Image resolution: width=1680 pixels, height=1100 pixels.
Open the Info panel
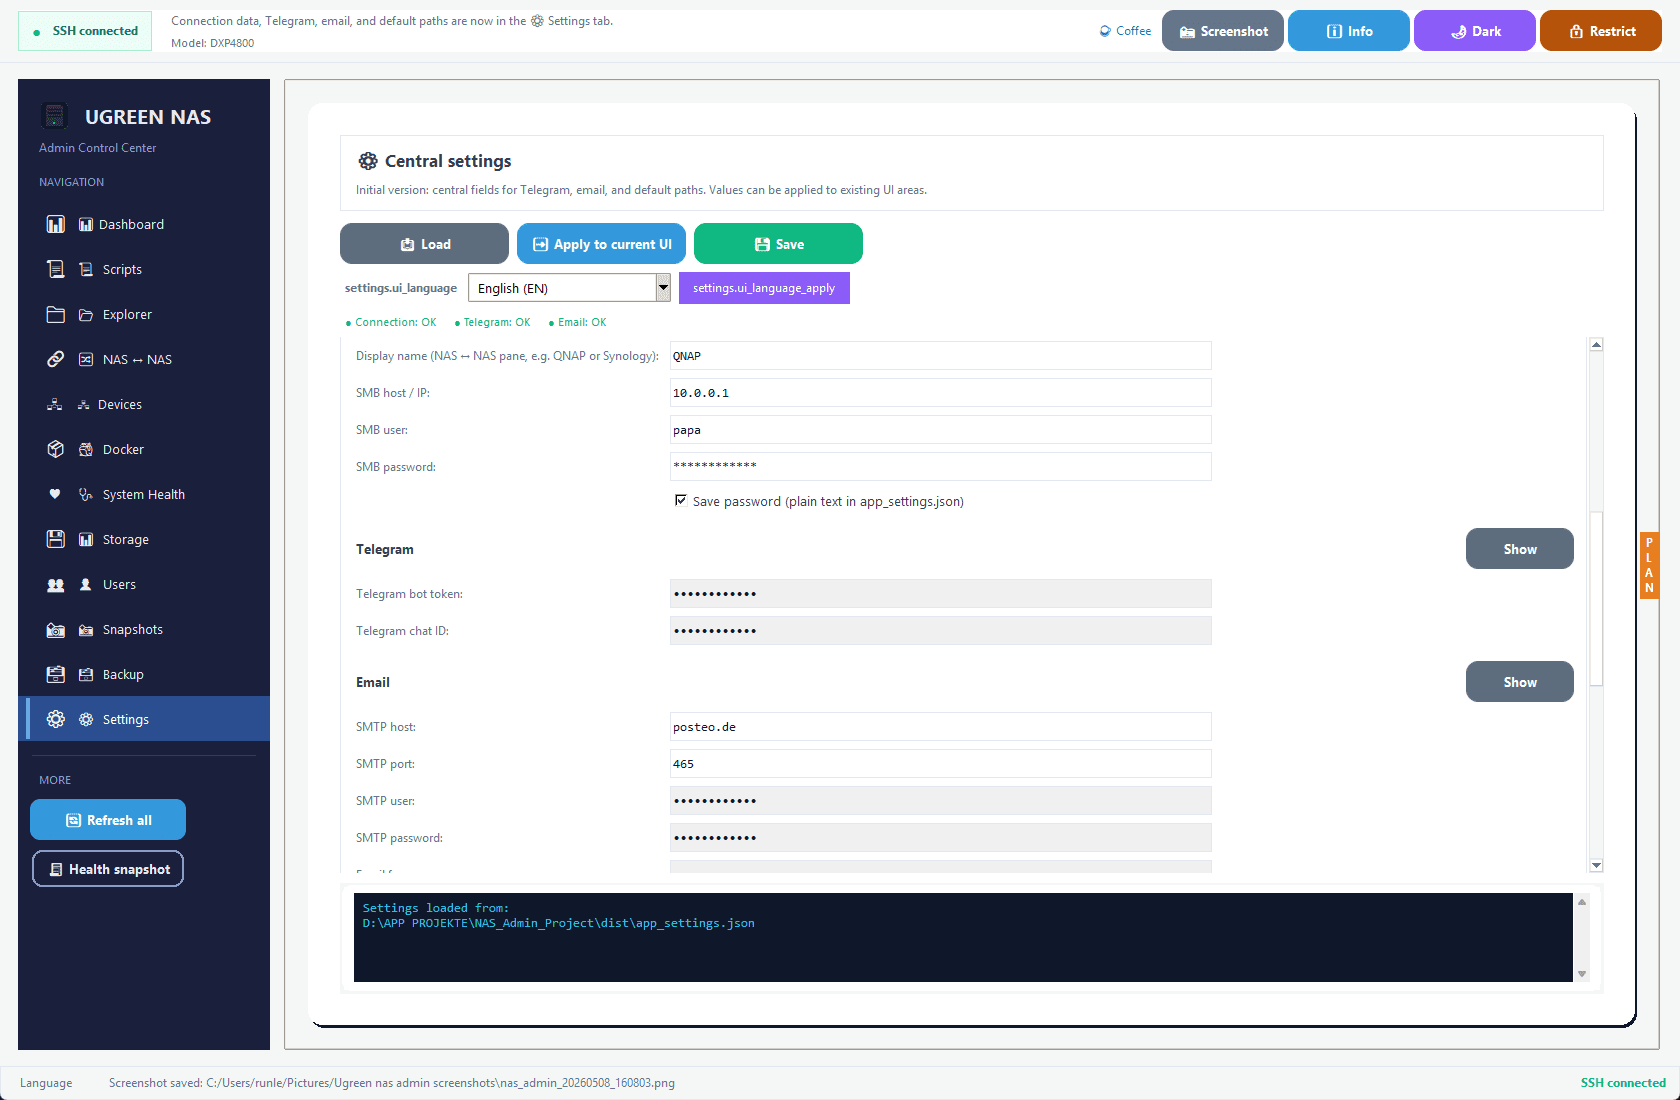(1349, 31)
